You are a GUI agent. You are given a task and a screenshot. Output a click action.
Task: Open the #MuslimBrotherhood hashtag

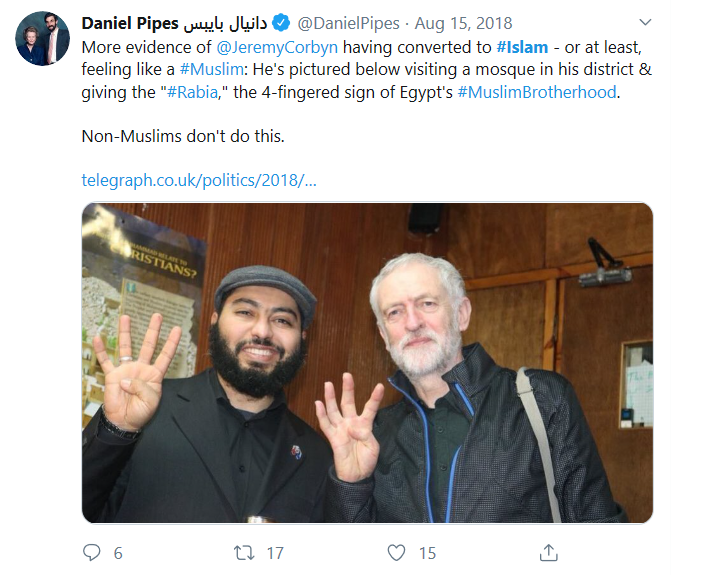[x=537, y=92]
